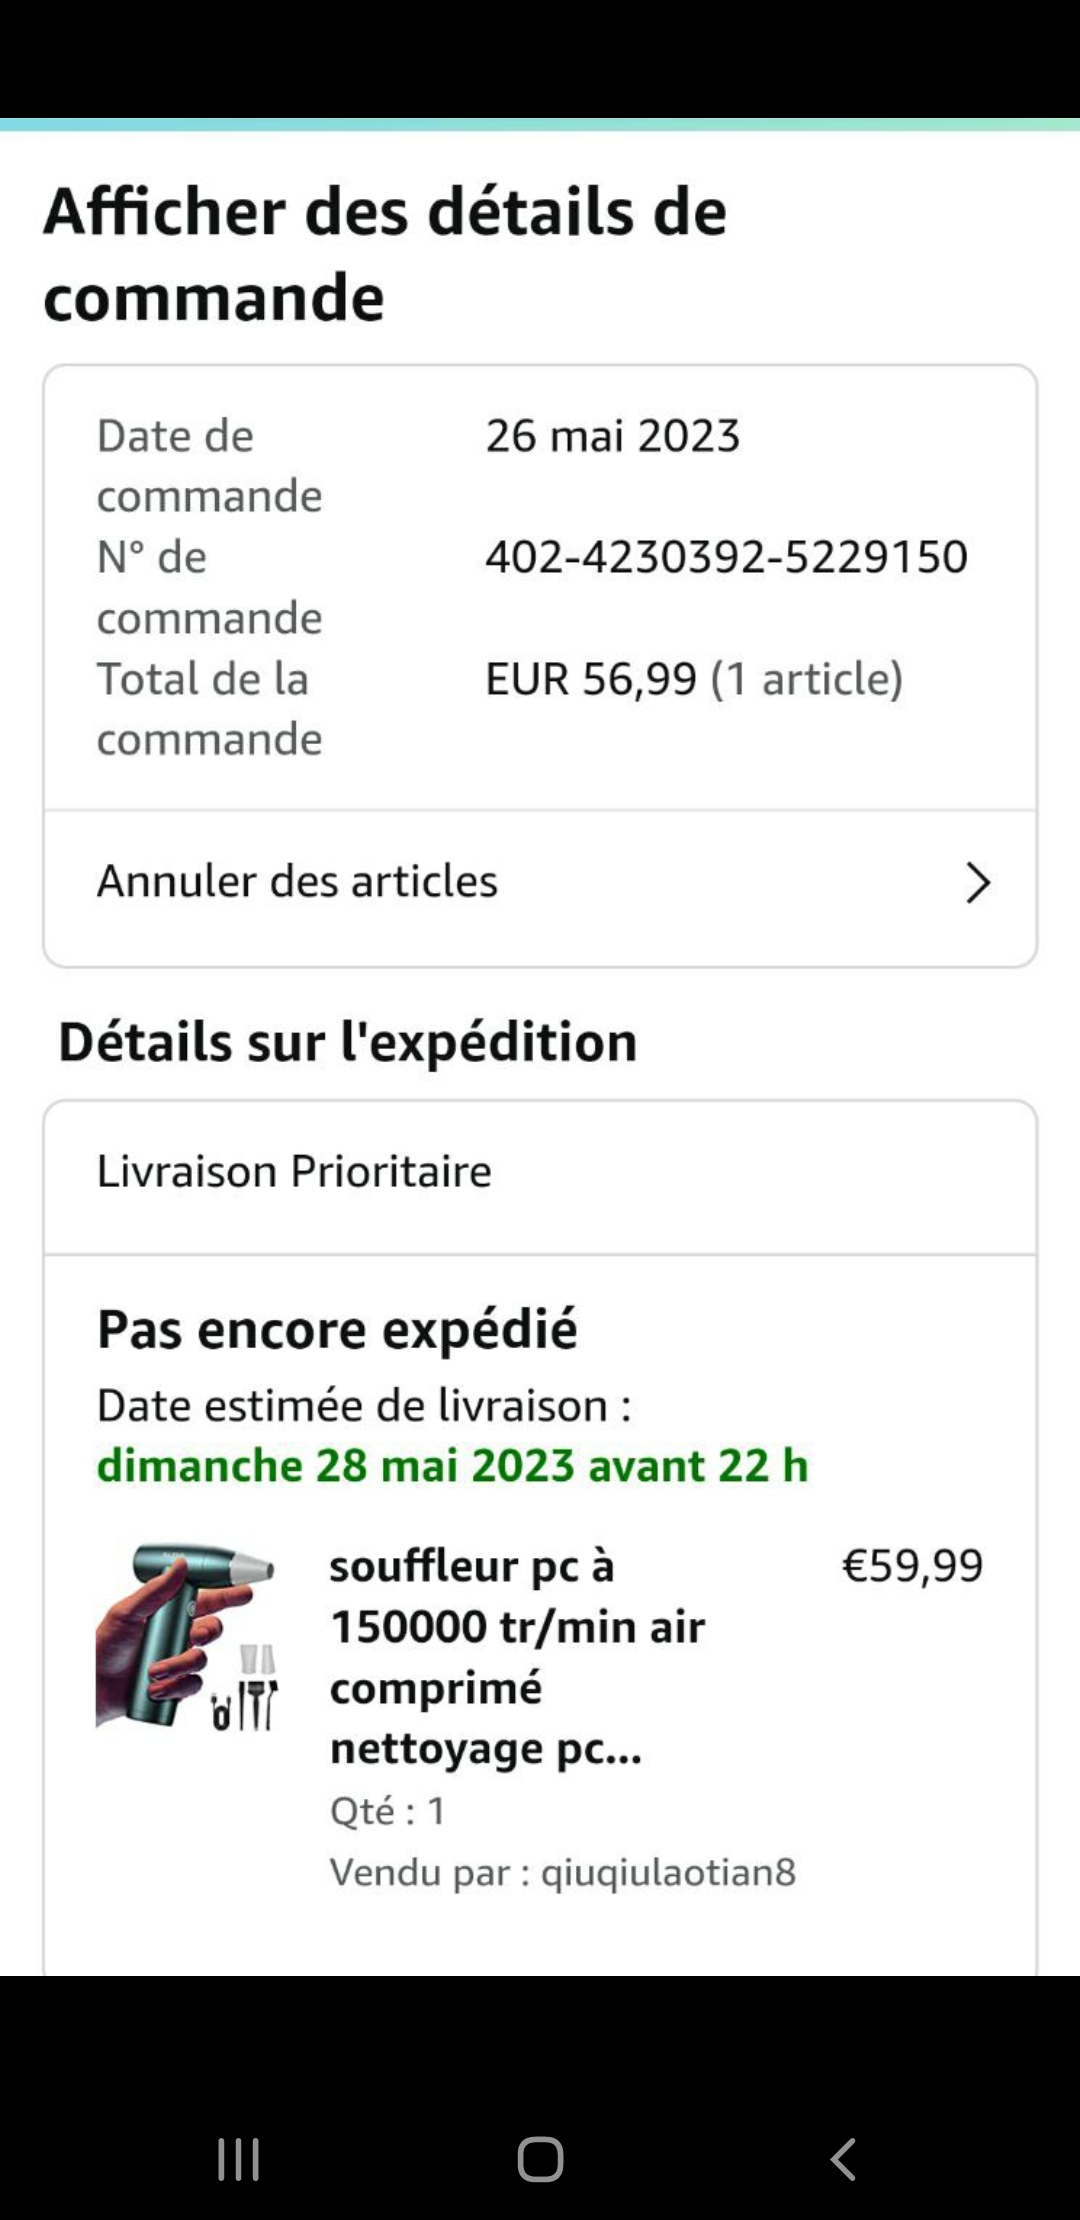1080x2220 pixels.
Task: Tap the teal loading bar at top
Action: pos(540,125)
